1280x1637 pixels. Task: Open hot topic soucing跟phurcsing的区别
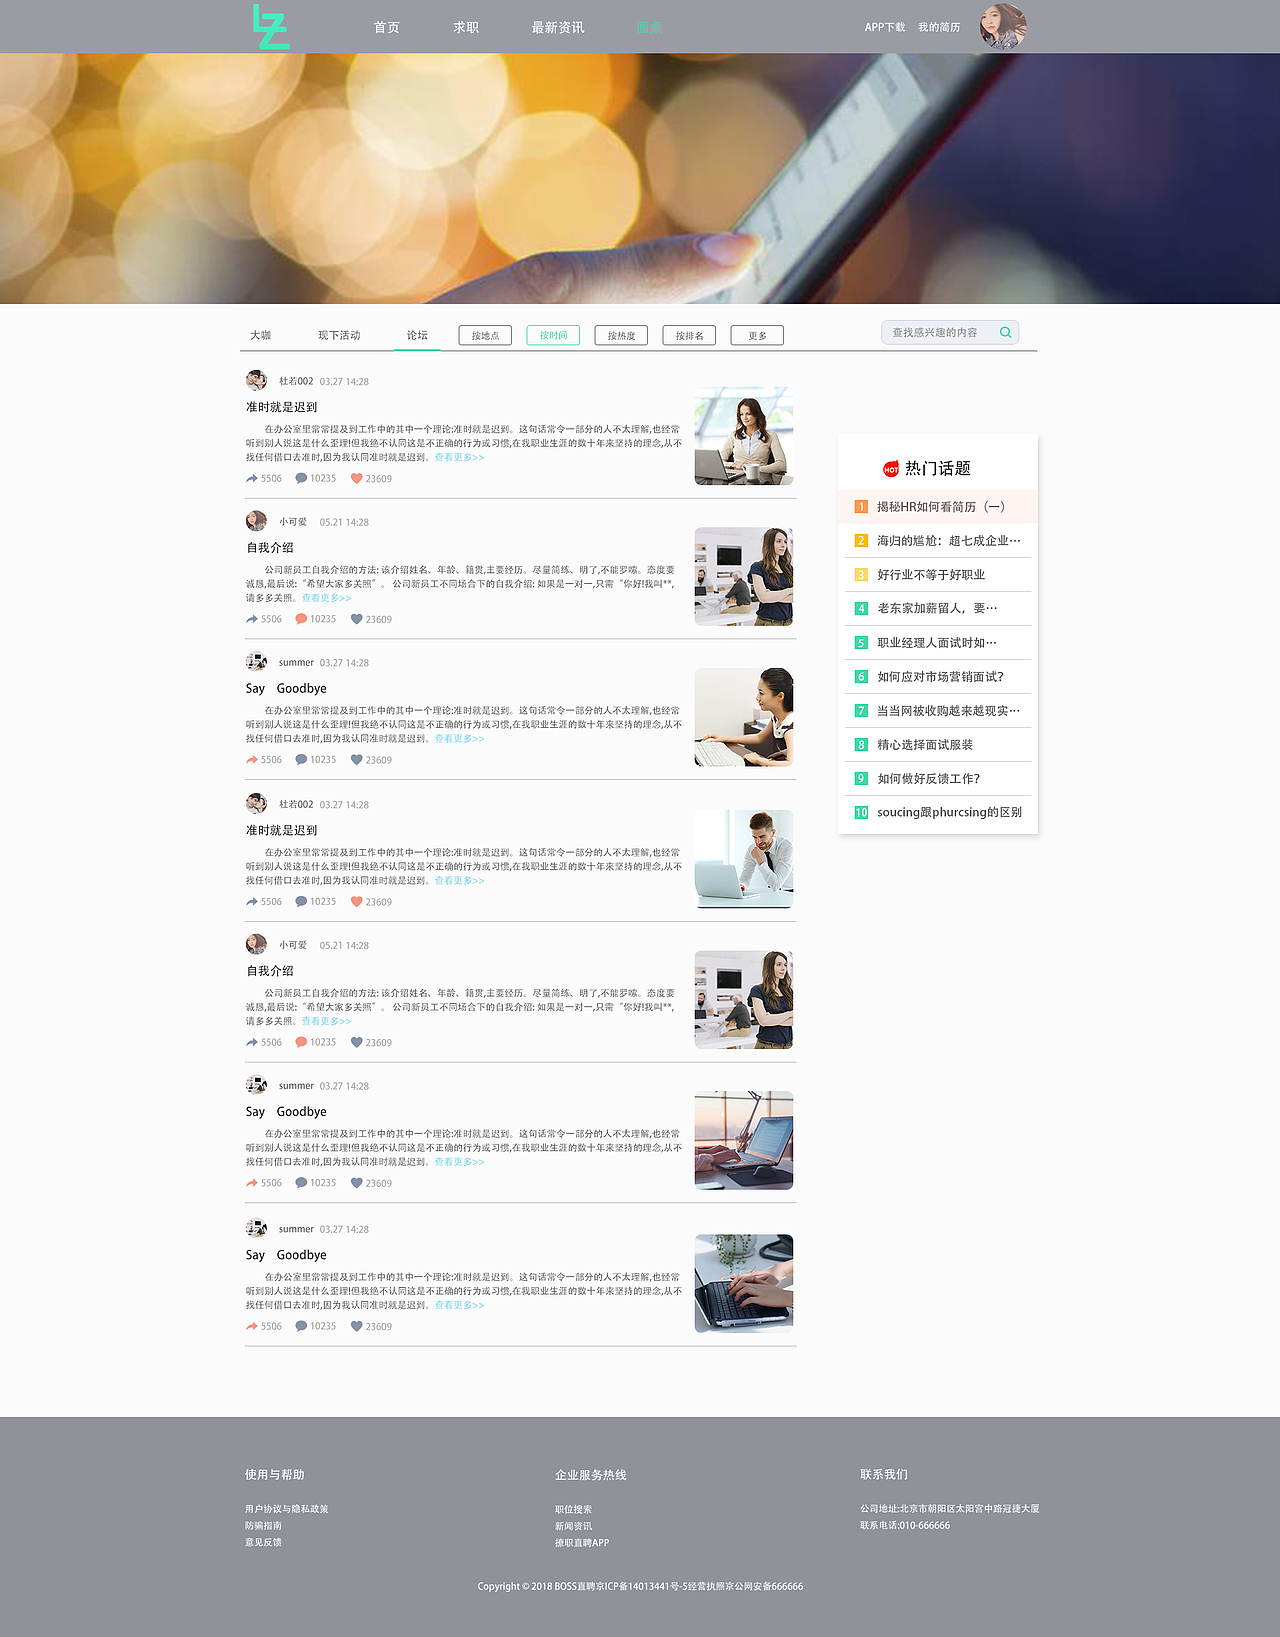tap(949, 813)
